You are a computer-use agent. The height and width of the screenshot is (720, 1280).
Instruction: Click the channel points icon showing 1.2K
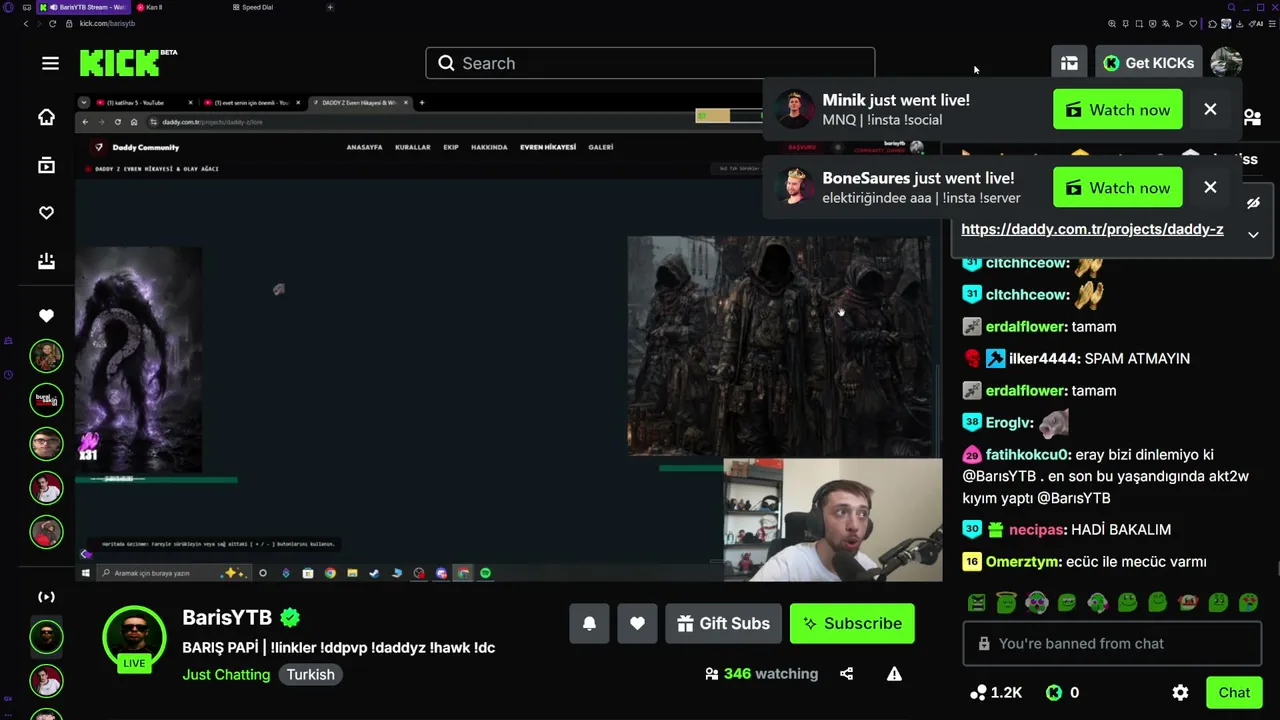pos(979,692)
